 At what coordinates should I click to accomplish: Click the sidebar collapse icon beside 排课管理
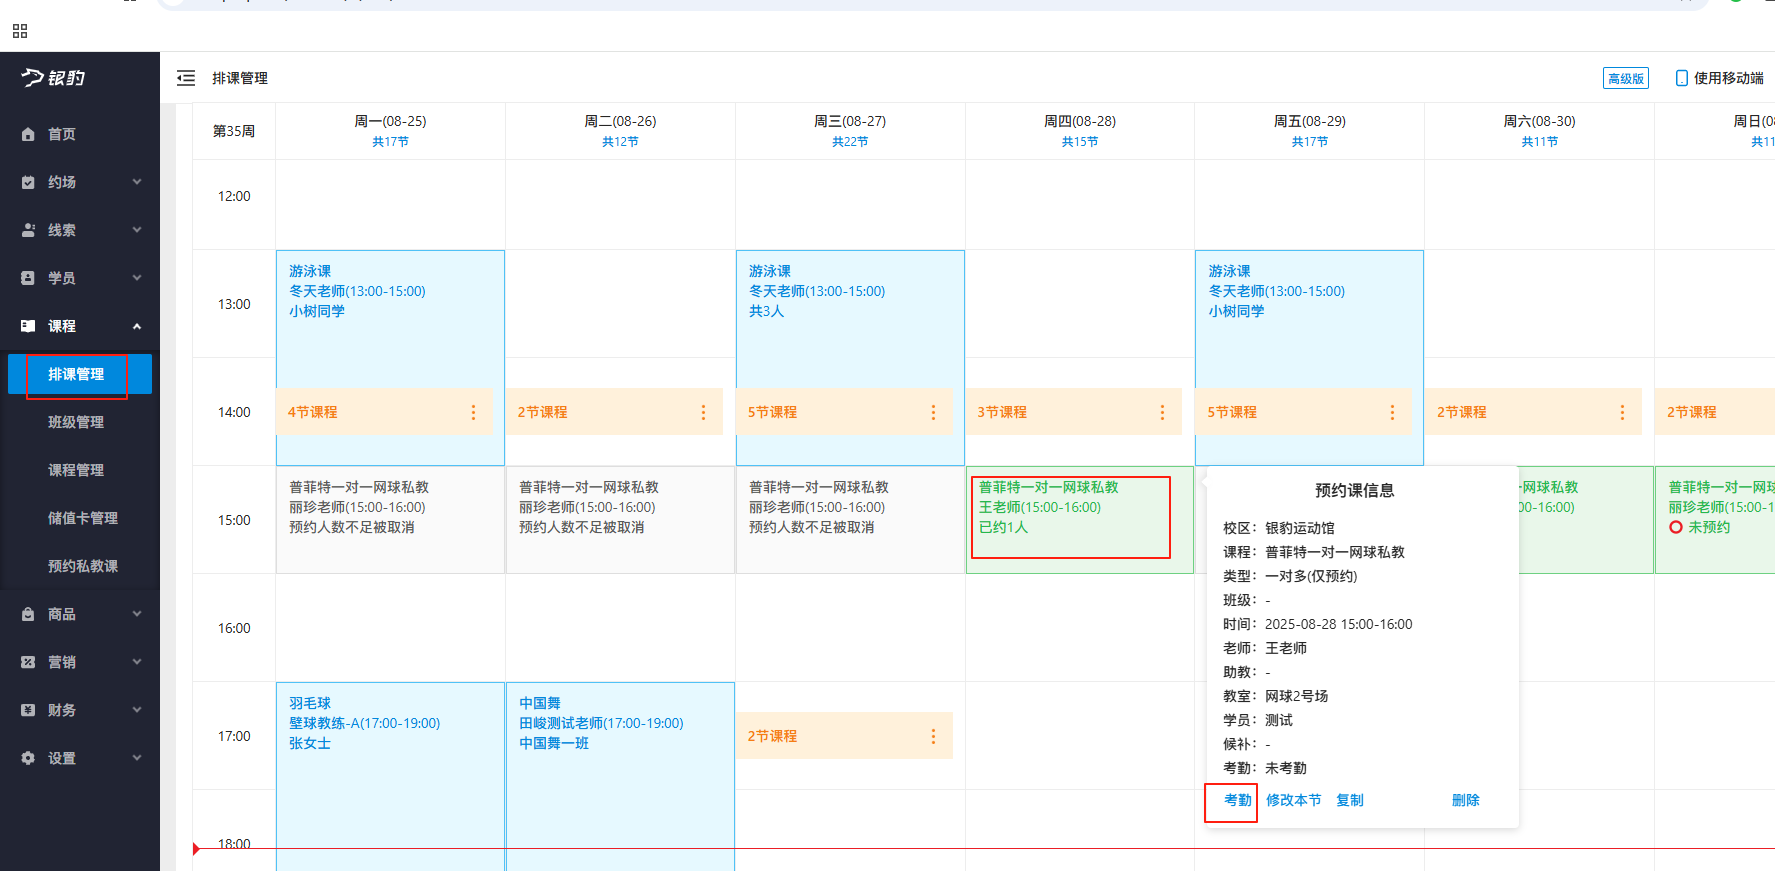click(x=186, y=78)
